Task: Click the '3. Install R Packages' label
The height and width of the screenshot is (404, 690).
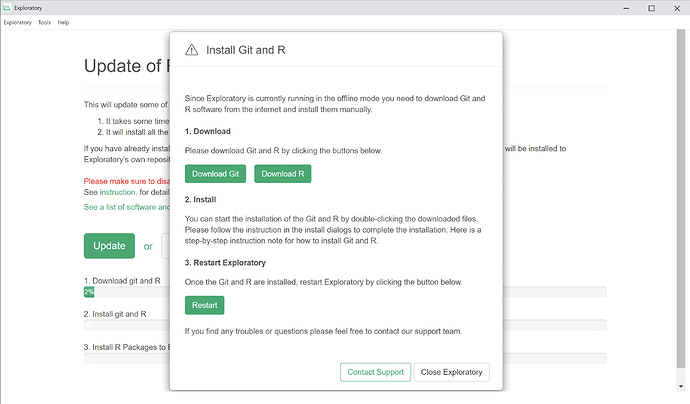Action: (127, 347)
